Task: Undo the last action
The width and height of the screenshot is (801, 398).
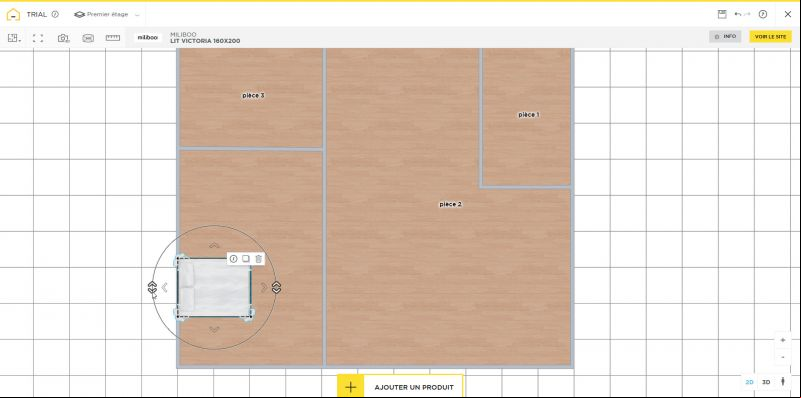Action: click(738, 14)
